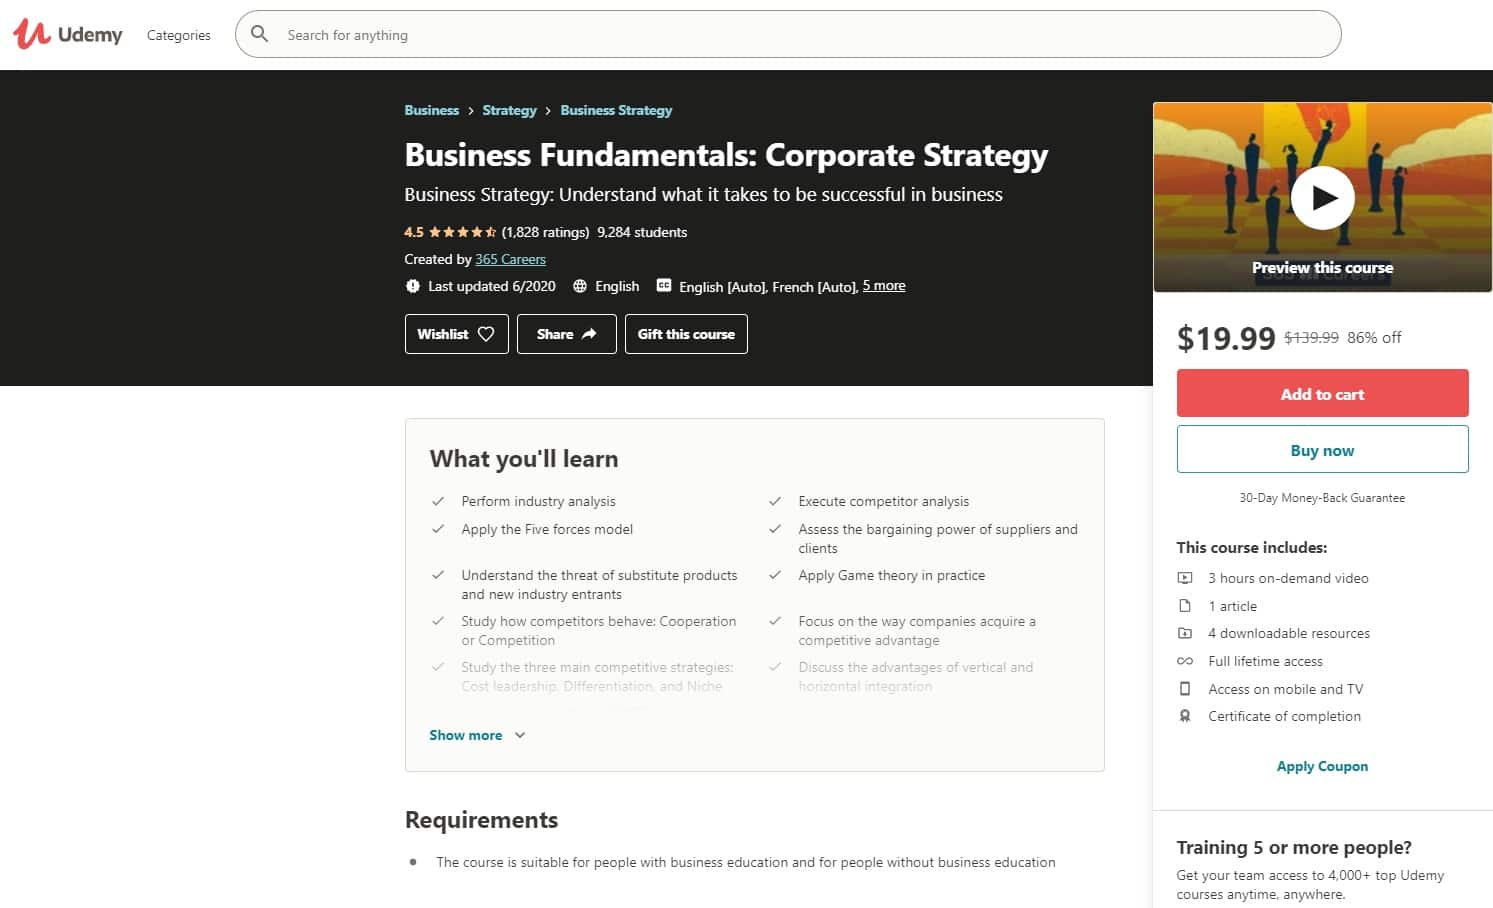Image resolution: width=1493 pixels, height=908 pixels.
Task: Click the Udemy logo
Action: tap(68, 34)
